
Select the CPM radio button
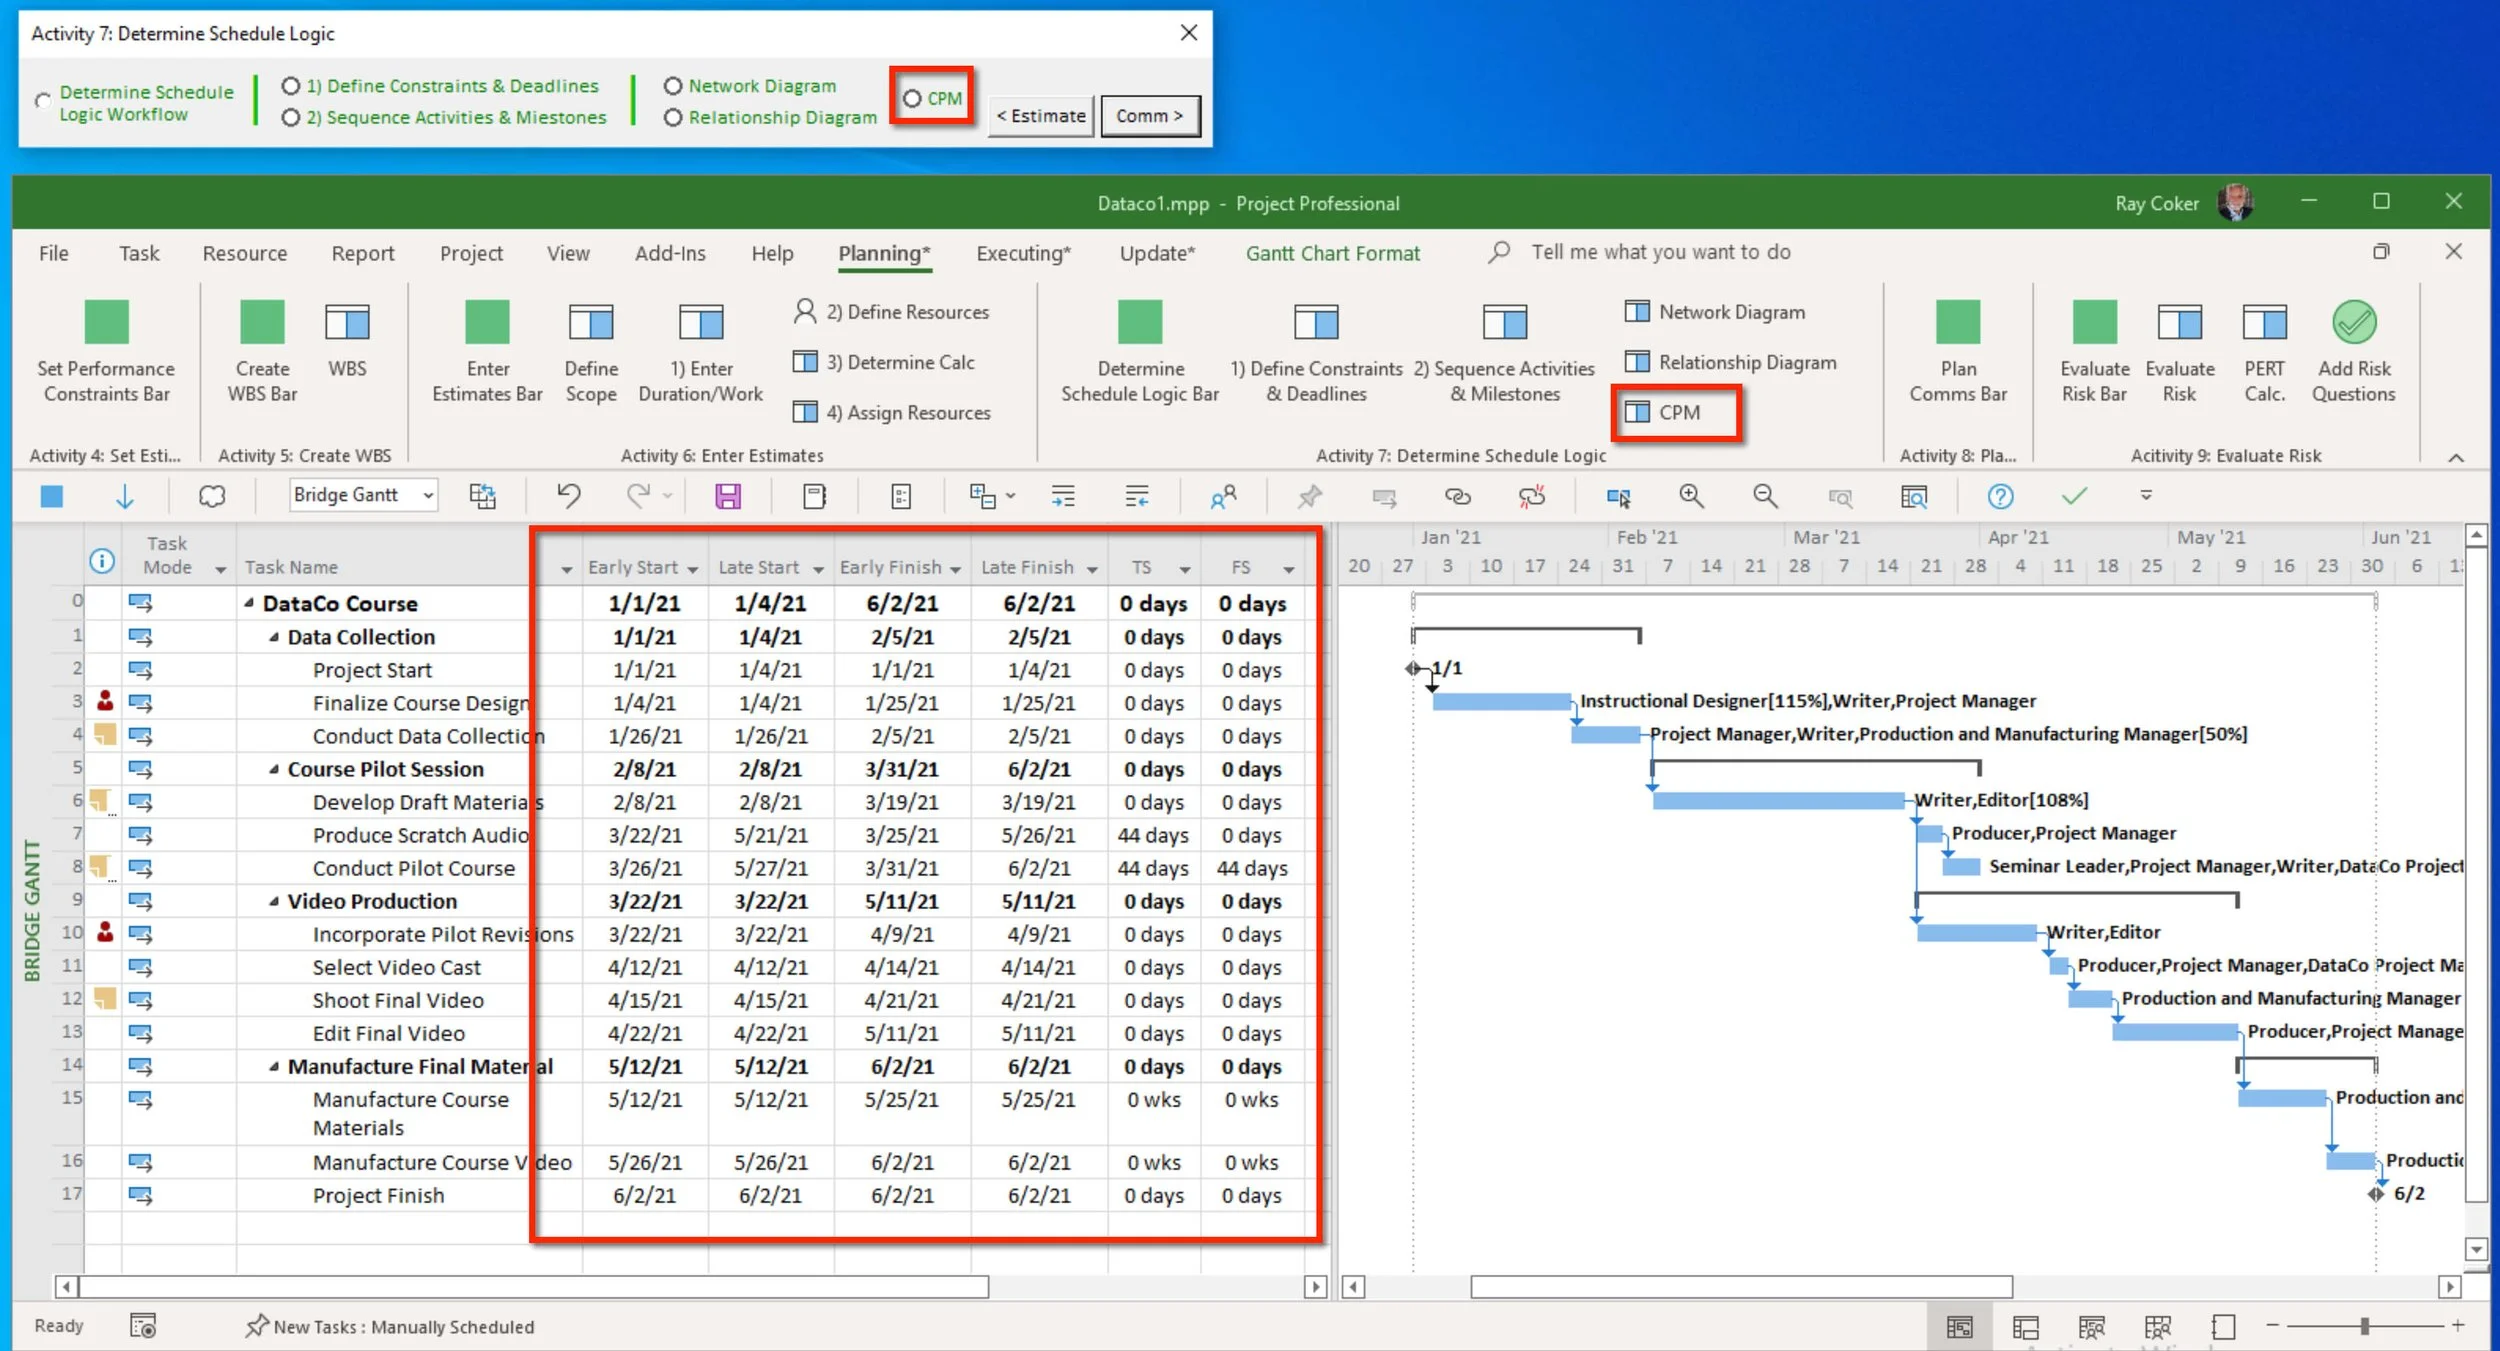tap(912, 99)
